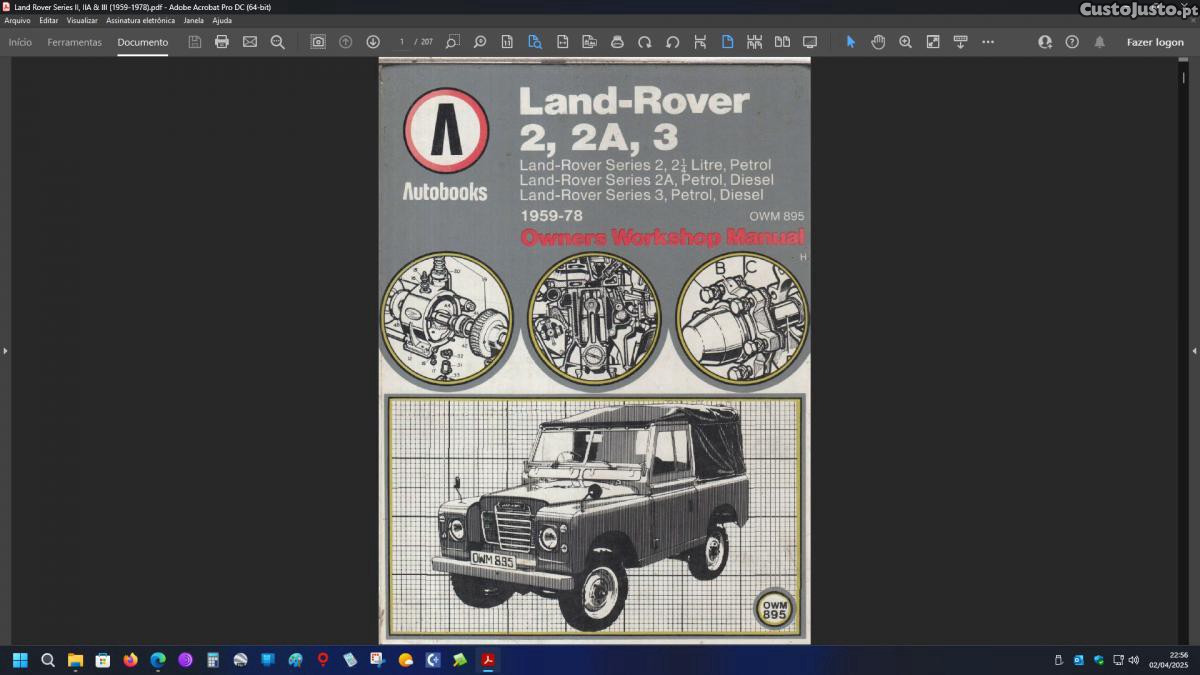Choose the arrow selection tool
The width and height of the screenshot is (1200, 675).
coord(851,42)
